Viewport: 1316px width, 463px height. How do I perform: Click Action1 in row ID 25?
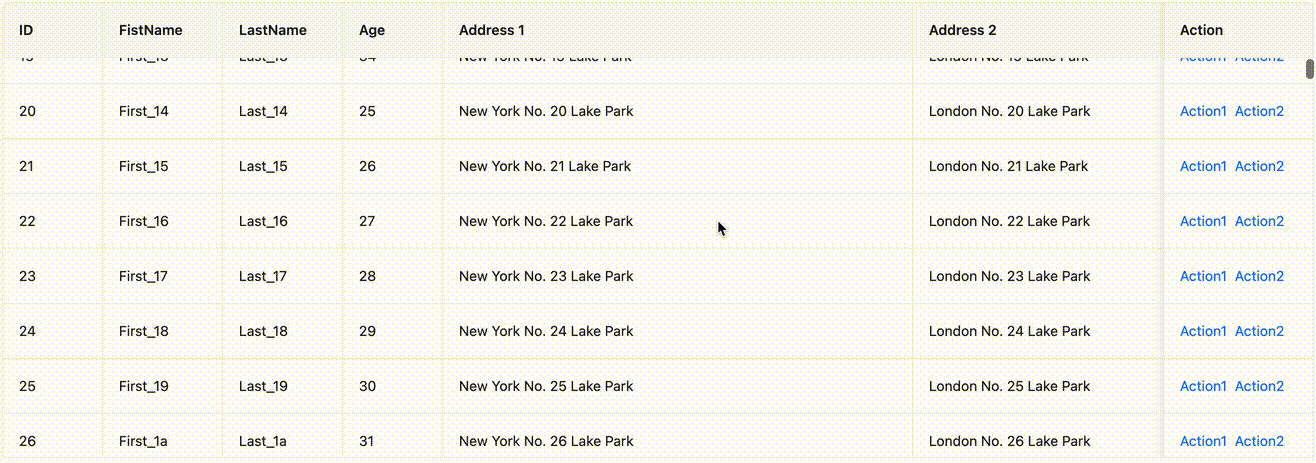(x=1203, y=386)
